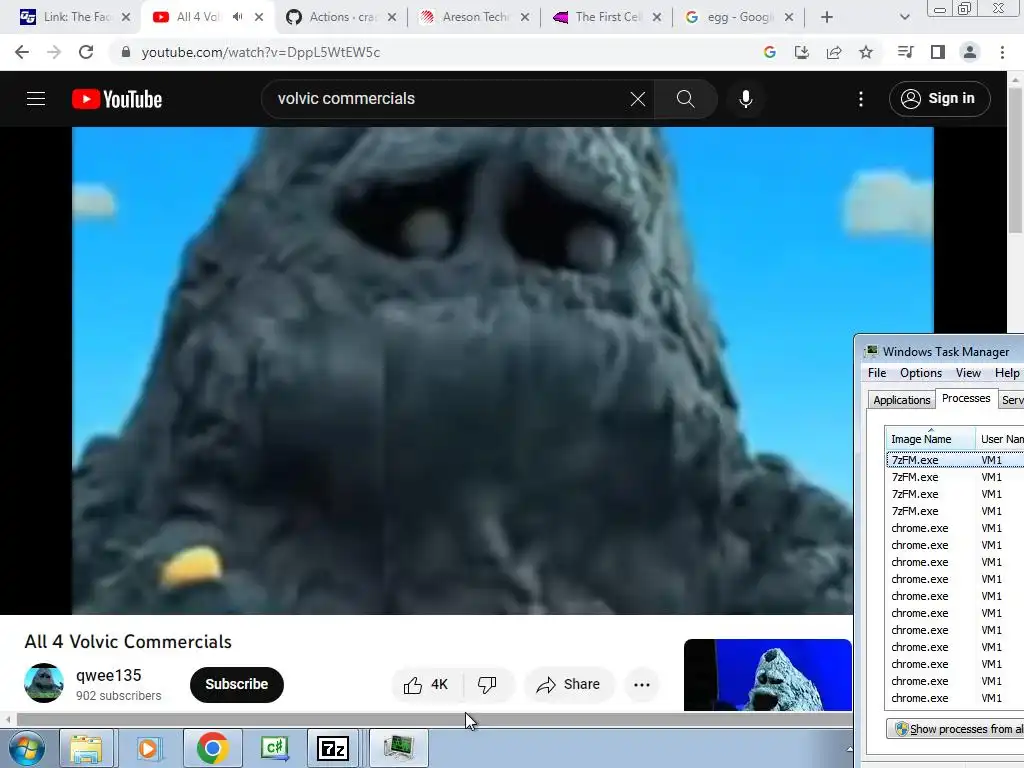This screenshot has width=1024, height=768.
Task: Open File menu in Task Manager
Action: [x=877, y=373]
